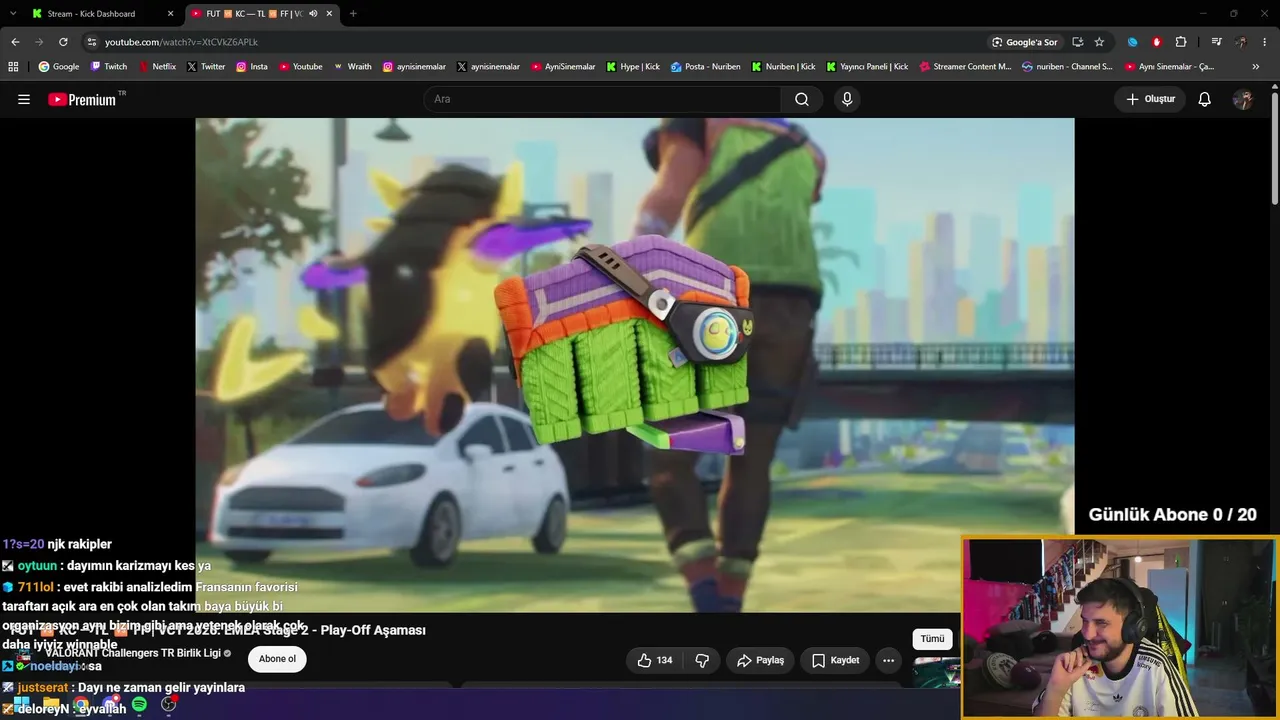Mute the playing YouTube tab audio
Viewport: 1280px width, 720px height.
313,14
